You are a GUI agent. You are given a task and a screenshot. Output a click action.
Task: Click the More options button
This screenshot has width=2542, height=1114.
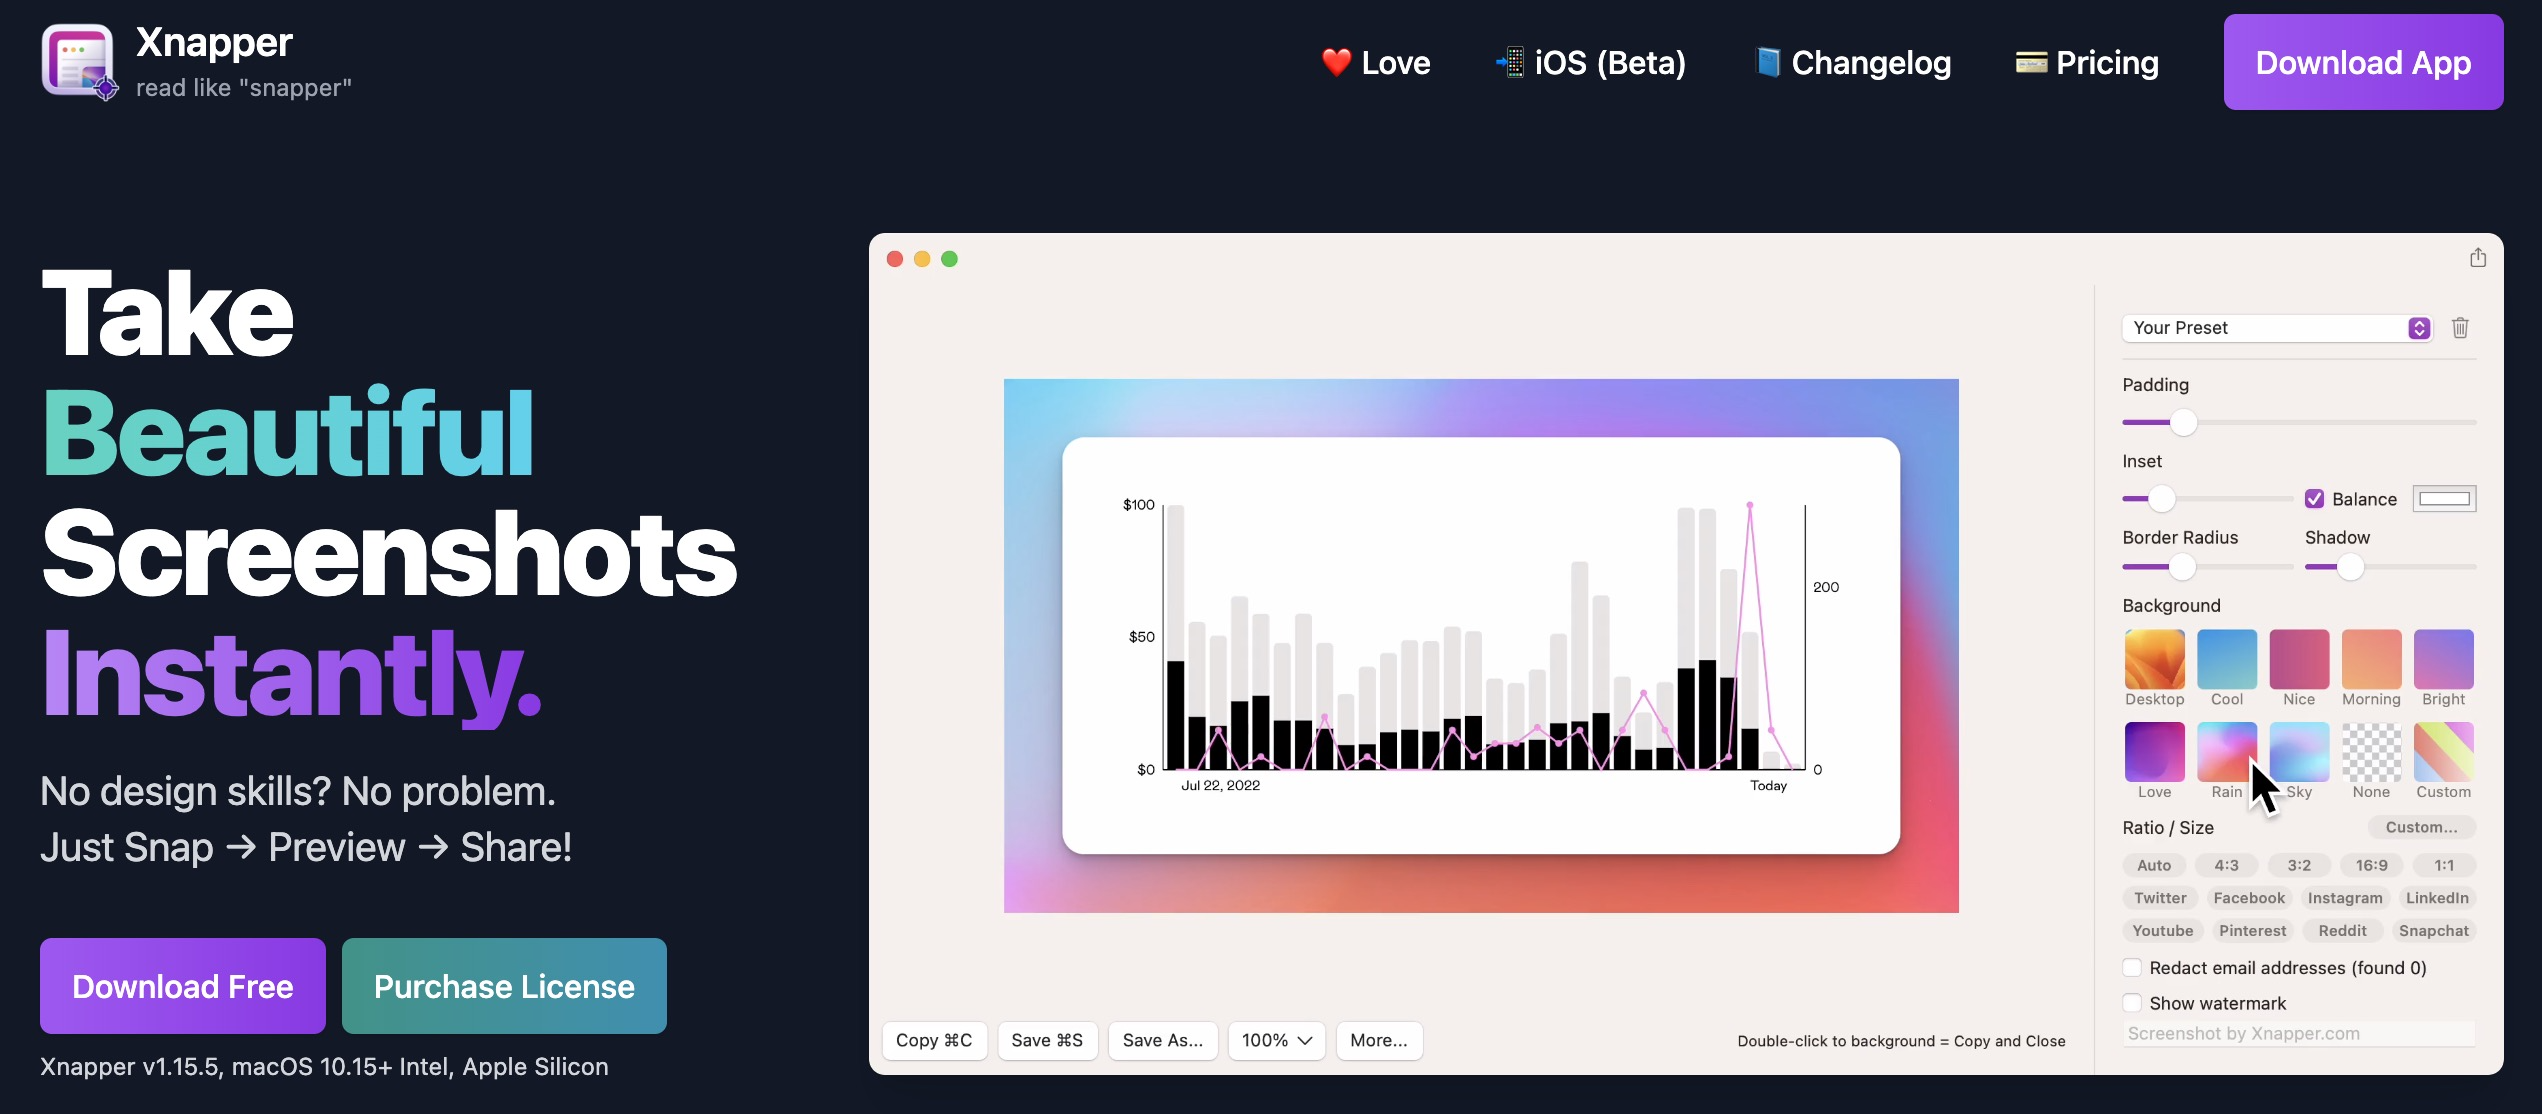(x=1375, y=1039)
